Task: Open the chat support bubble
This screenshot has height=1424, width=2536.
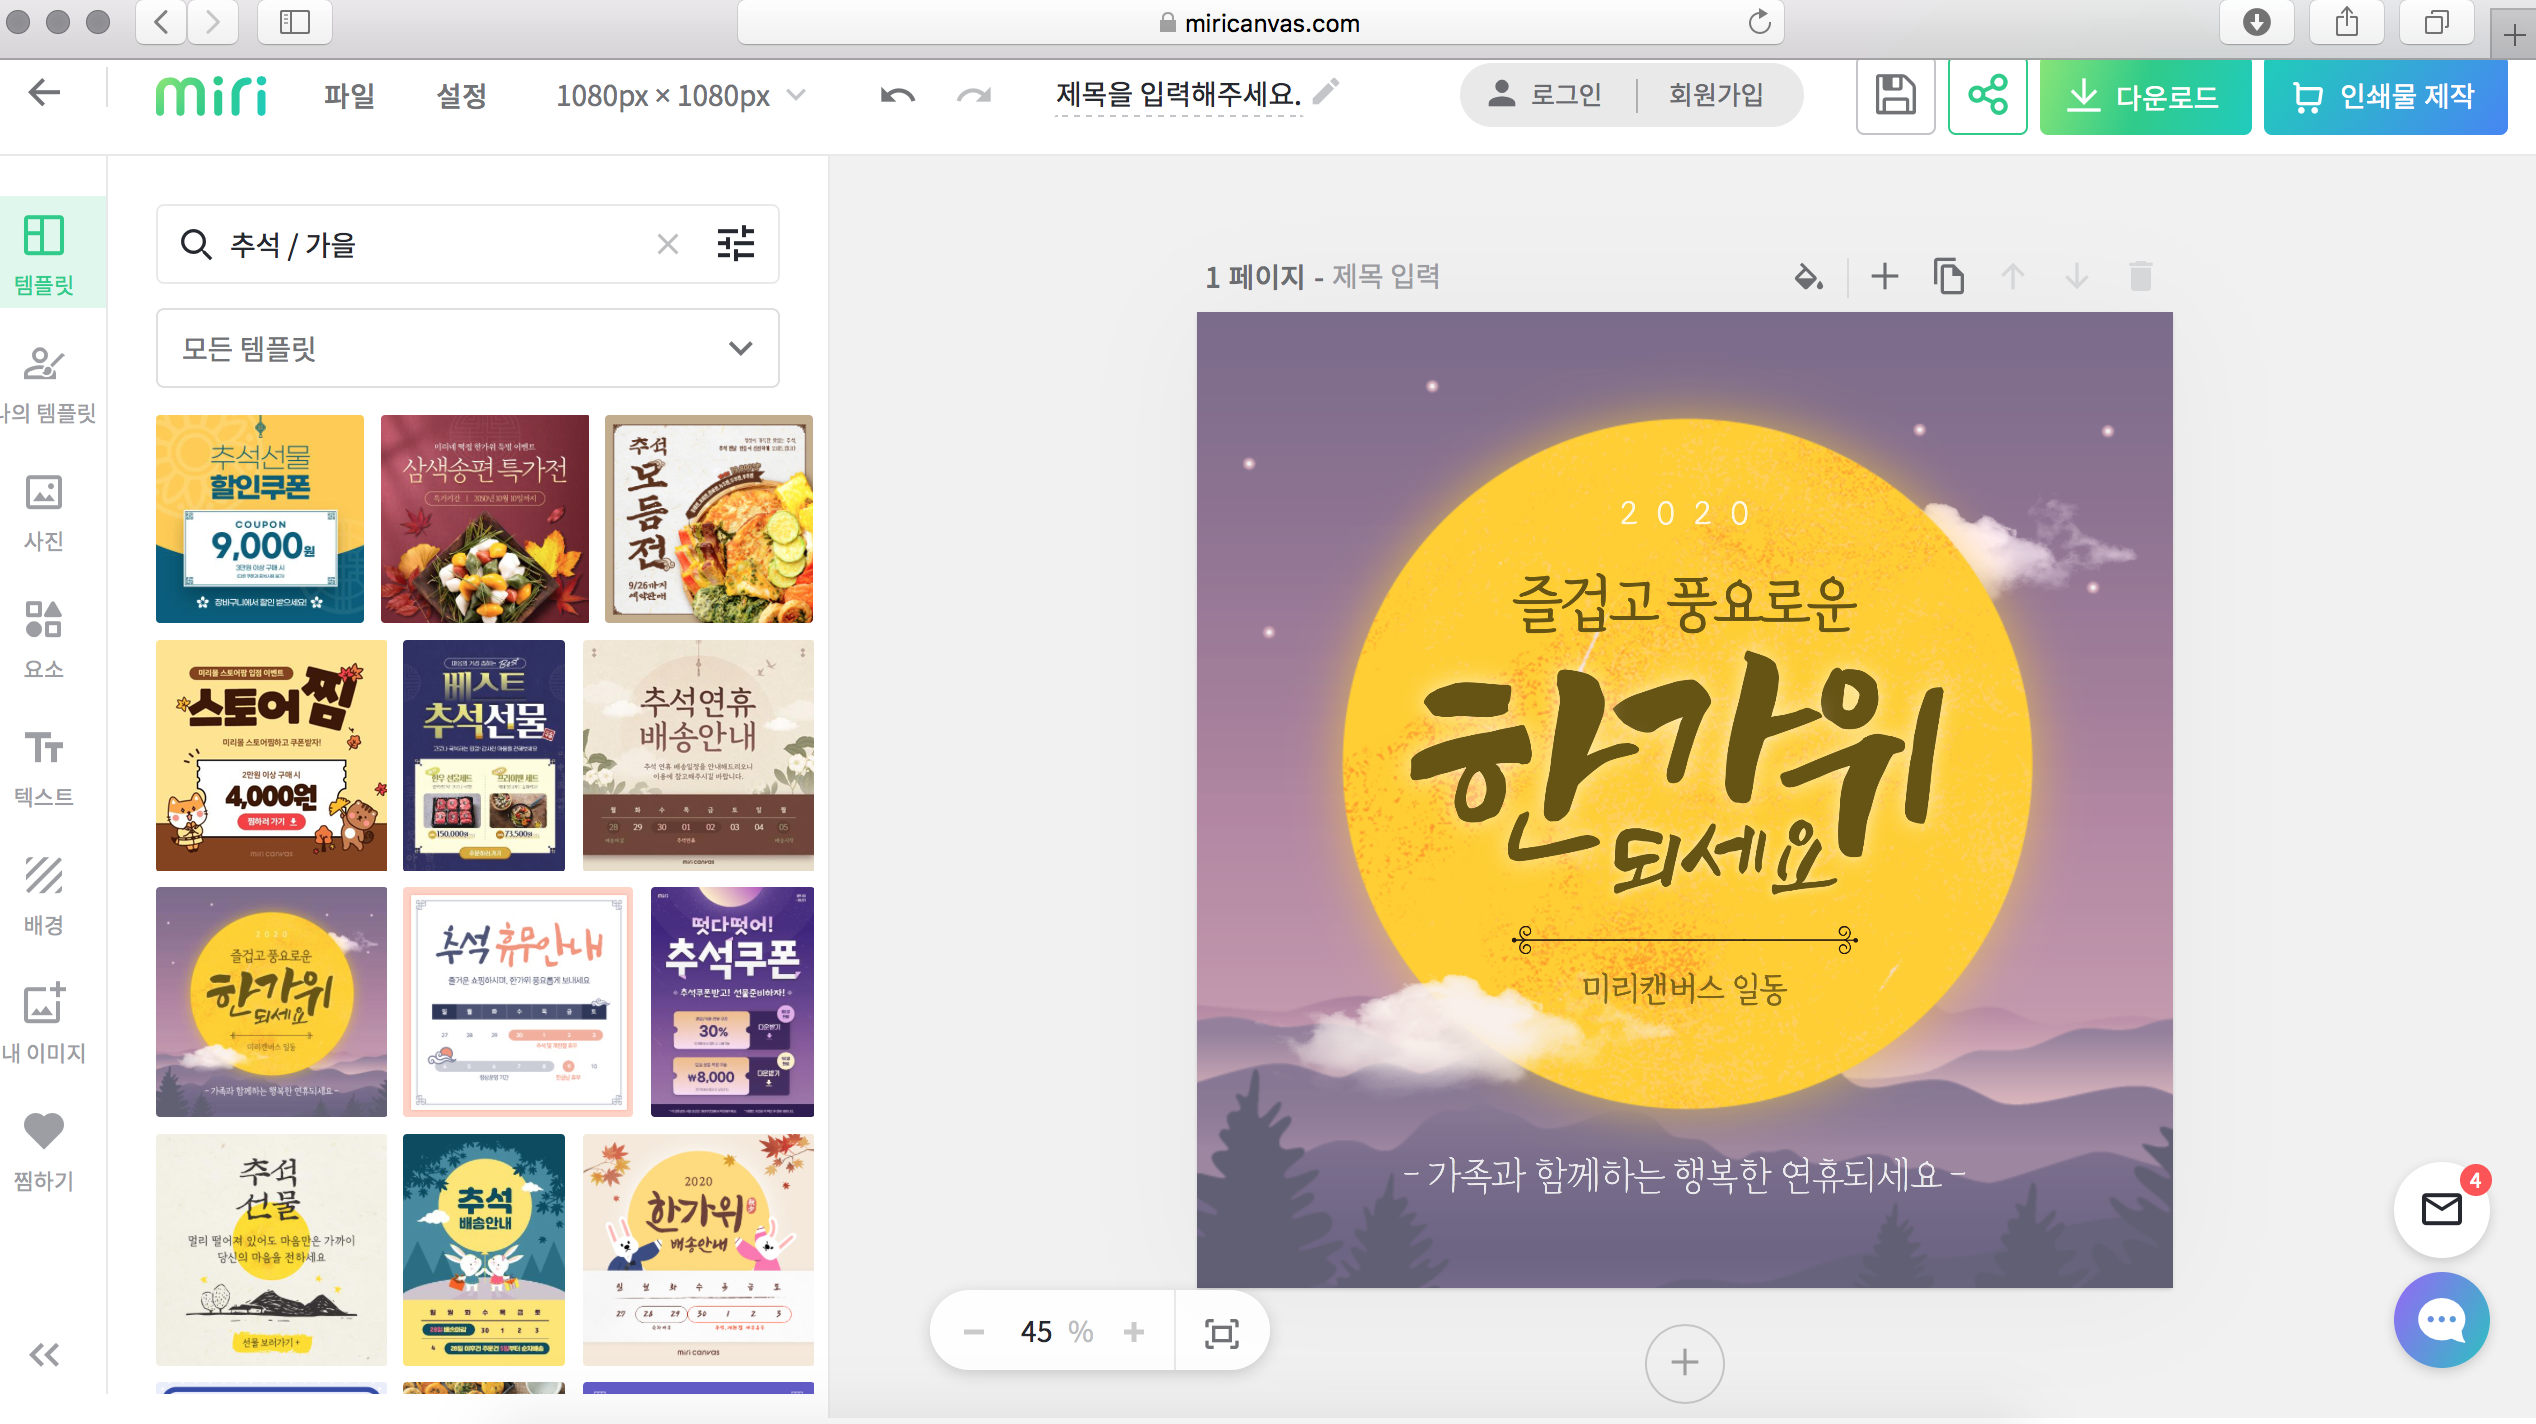Action: click(x=2441, y=1320)
